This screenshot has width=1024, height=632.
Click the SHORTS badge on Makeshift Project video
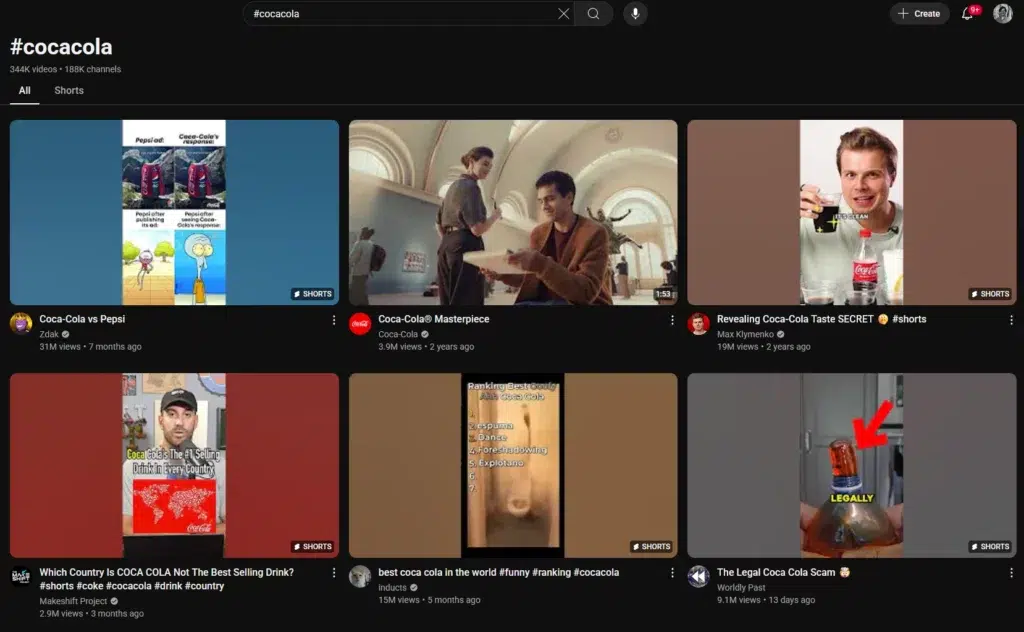click(x=312, y=547)
